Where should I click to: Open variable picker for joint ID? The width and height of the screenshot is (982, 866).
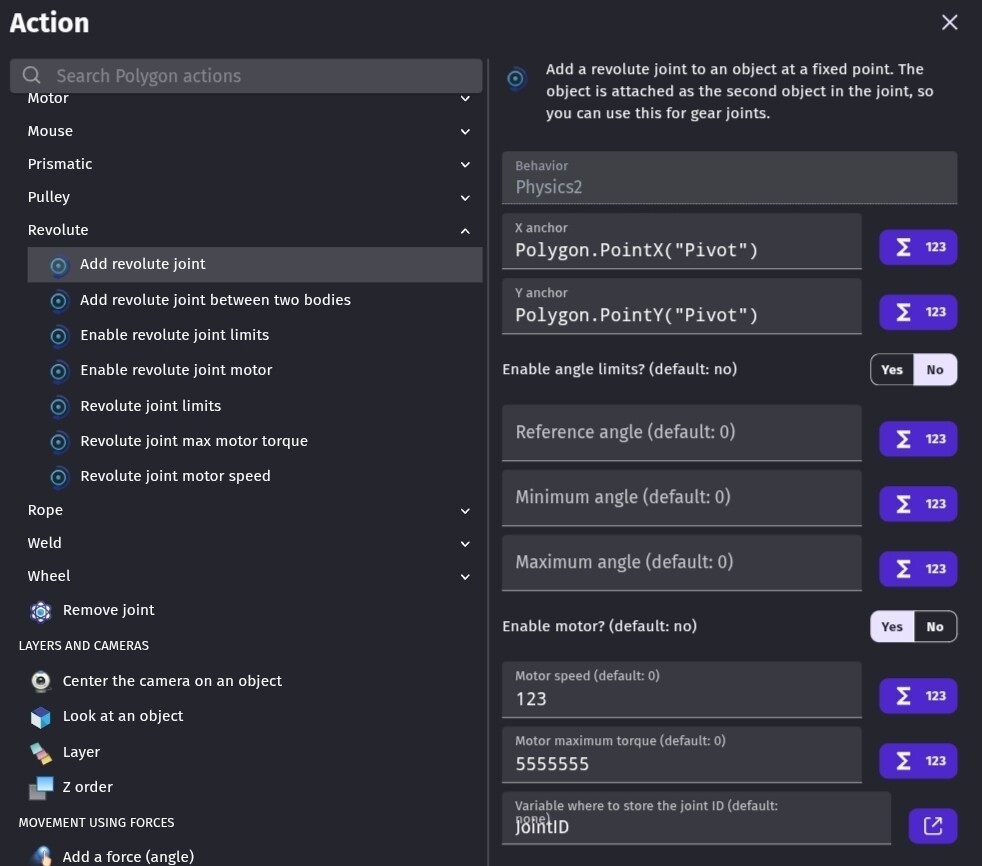pyautogui.click(x=932, y=826)
